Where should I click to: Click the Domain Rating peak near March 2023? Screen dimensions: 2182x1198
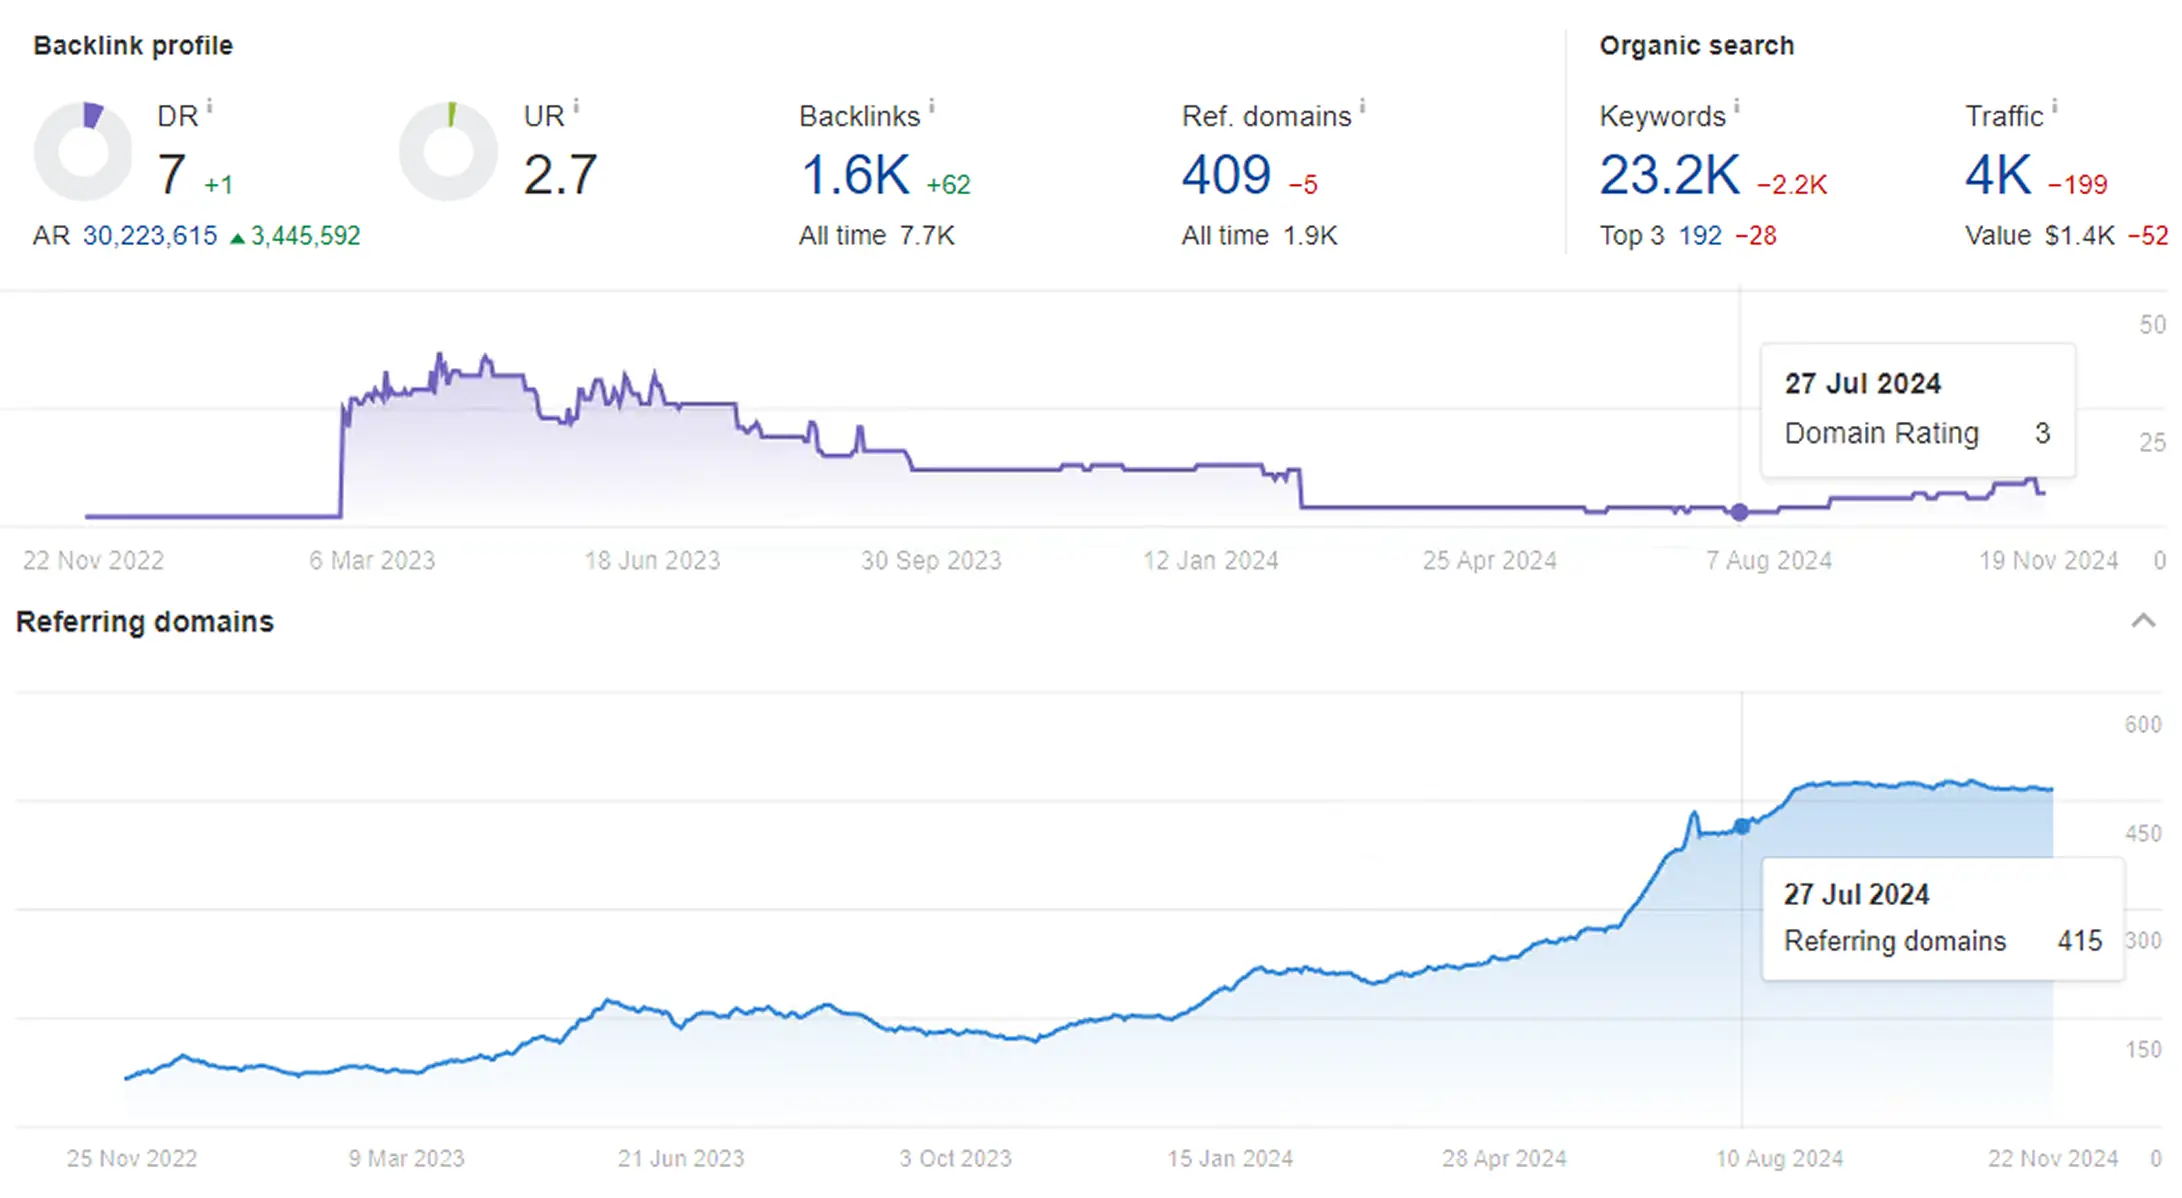pos(439,357)
